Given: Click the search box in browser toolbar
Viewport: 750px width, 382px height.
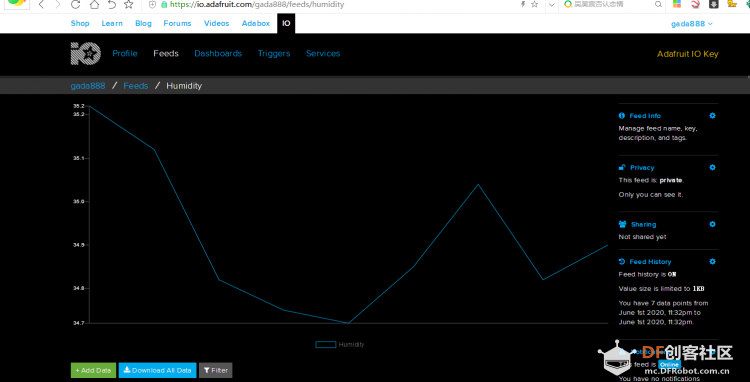Looking at the screenshot, I should click(613, 4).
